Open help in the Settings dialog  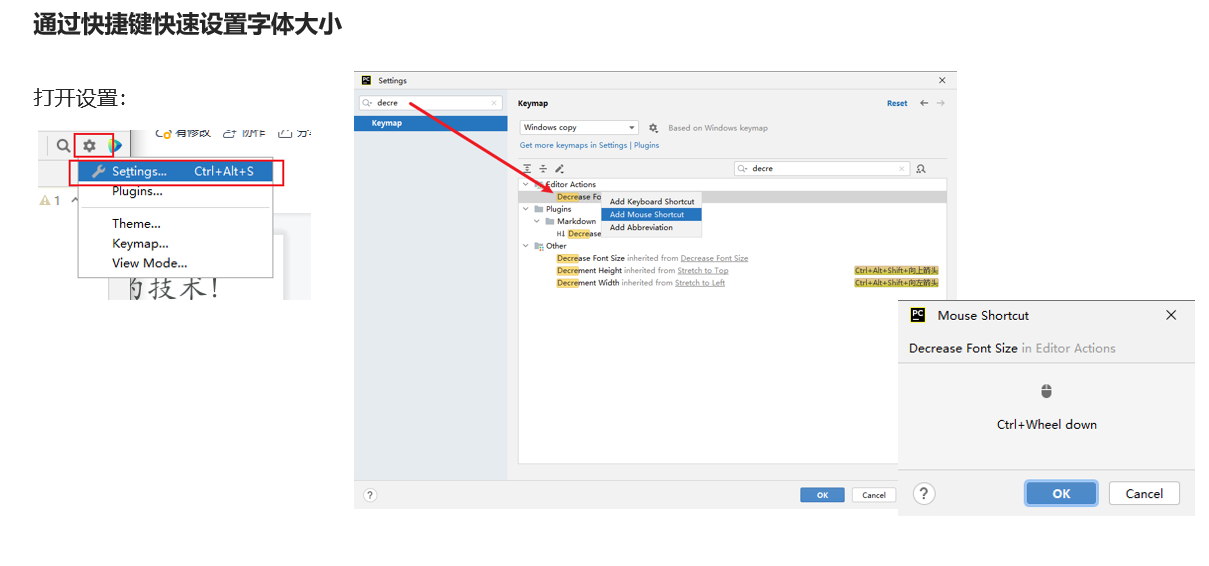pos(370,495)
